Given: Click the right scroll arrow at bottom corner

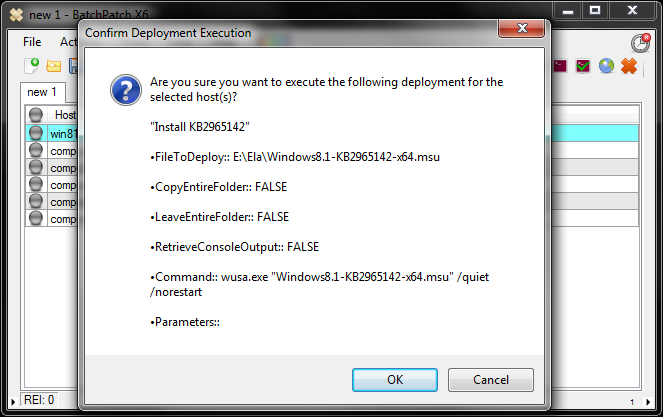Looking at the screenshot, I should tap(648, 402).
